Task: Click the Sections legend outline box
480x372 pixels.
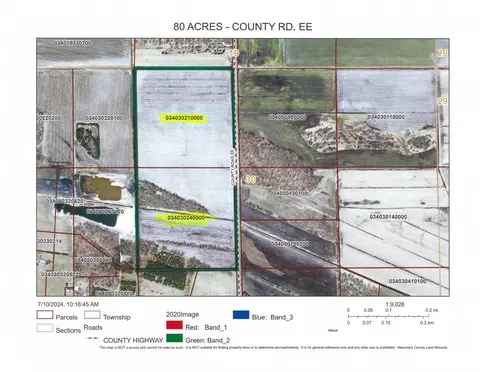Action: tap(45, 328)
